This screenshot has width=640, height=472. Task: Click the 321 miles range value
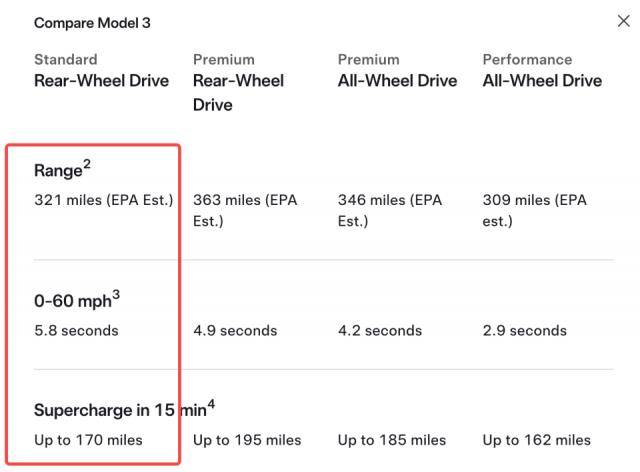pyautogui.click(x=104, y=200)
